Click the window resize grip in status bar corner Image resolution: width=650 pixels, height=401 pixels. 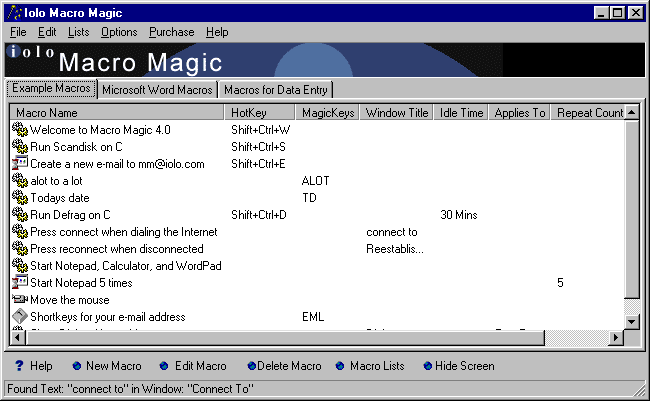tap(639, 390)
